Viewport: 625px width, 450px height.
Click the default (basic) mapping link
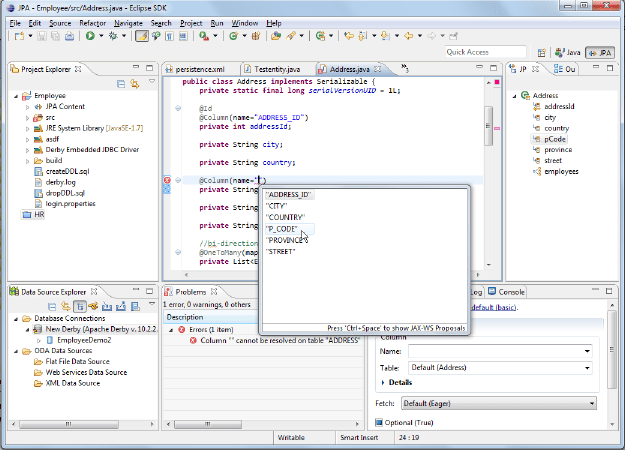point(494,307)
